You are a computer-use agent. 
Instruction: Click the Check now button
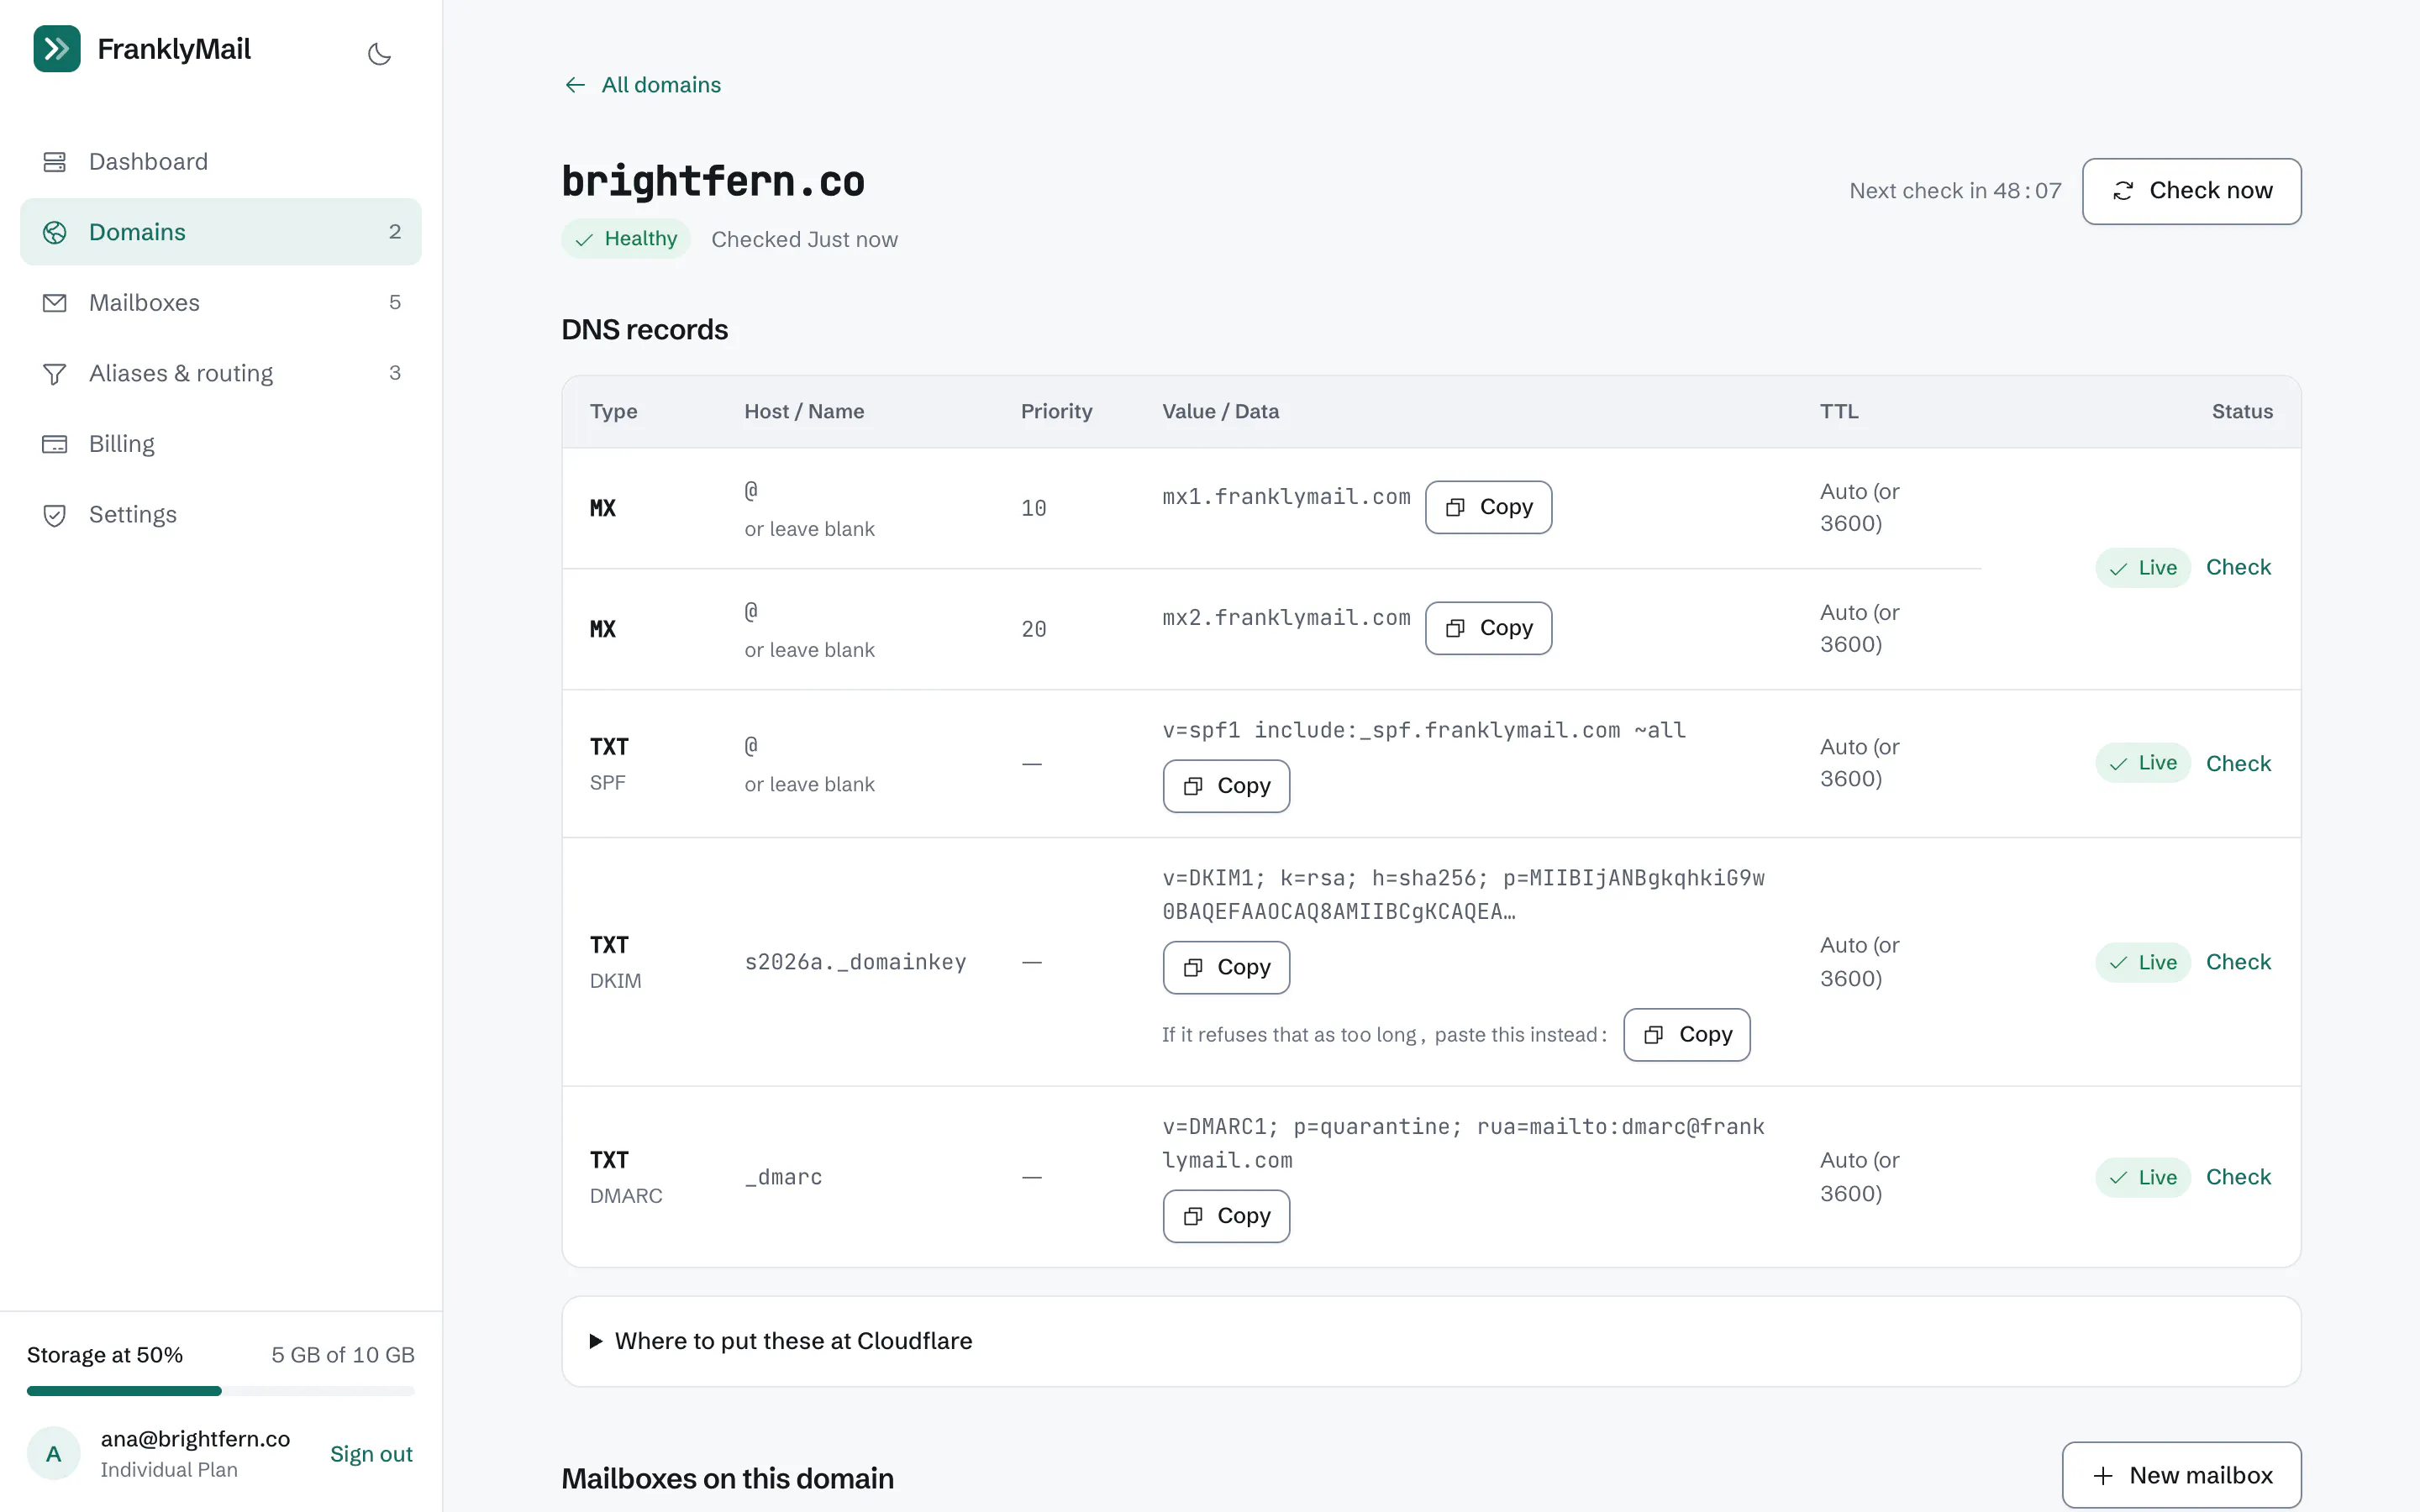tap(2191, 191)
